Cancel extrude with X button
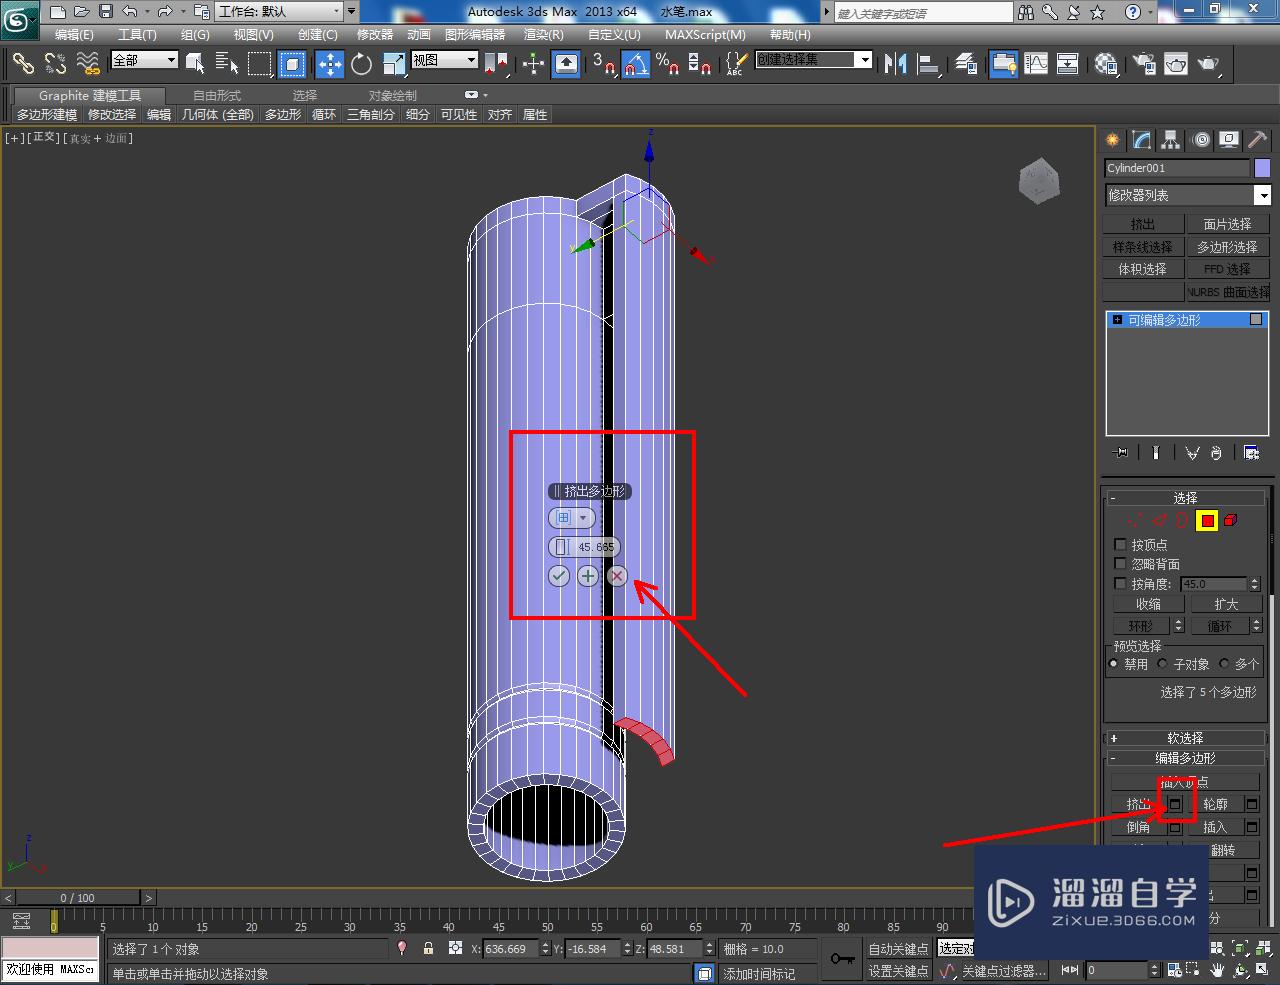1280x985 pixels. coord(617,576)
